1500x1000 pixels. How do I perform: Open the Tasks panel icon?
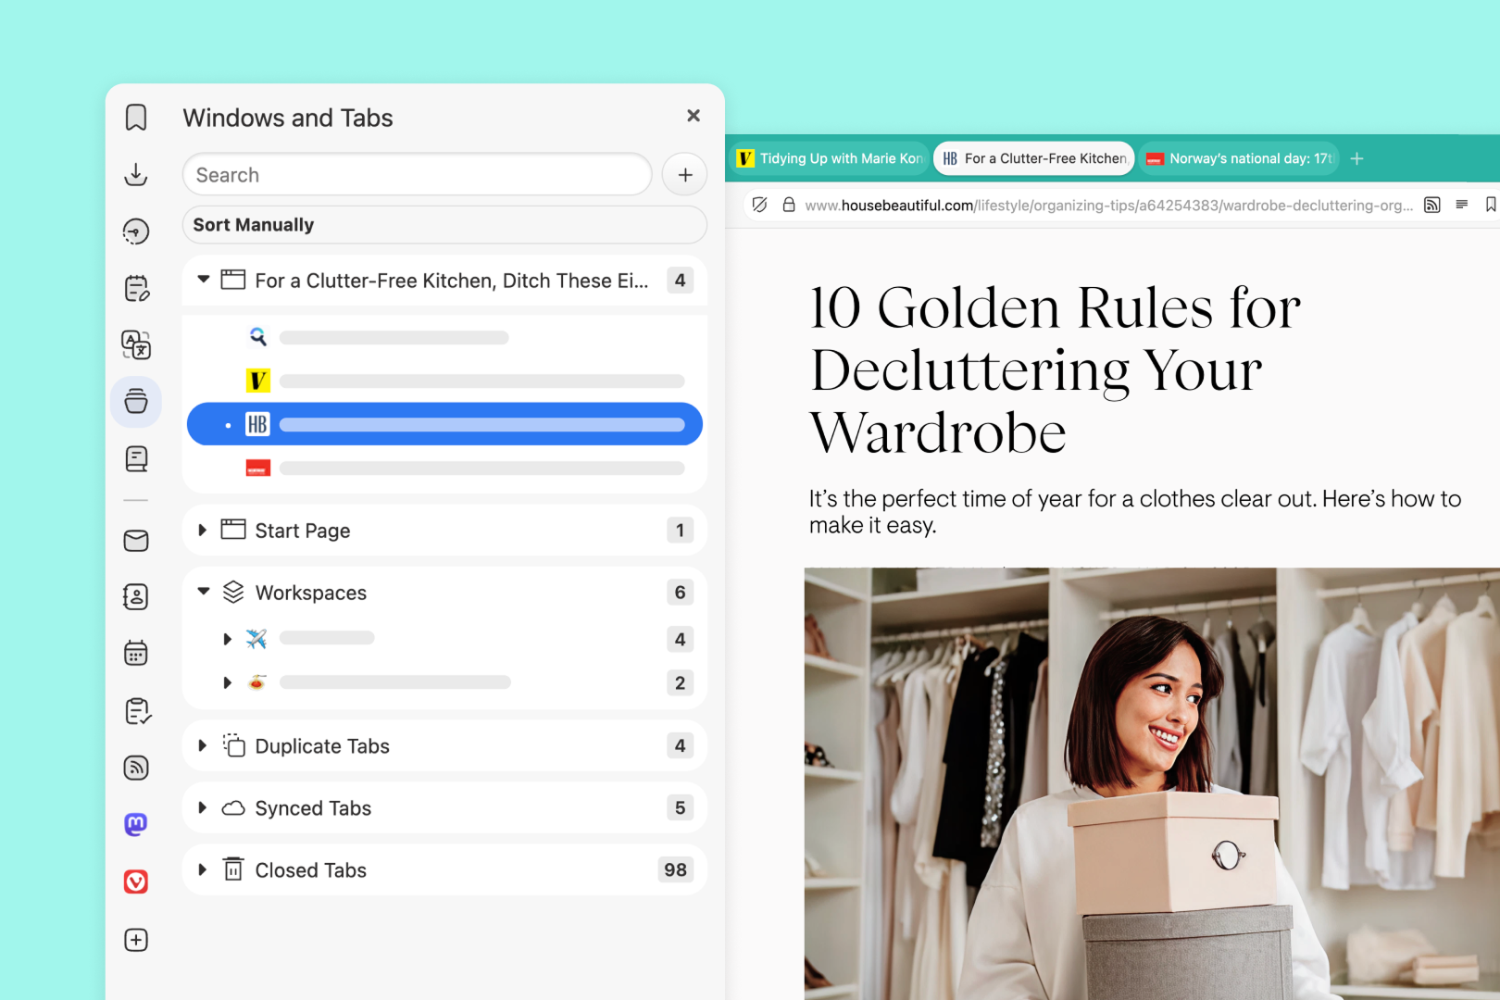(x=137, y=711)
